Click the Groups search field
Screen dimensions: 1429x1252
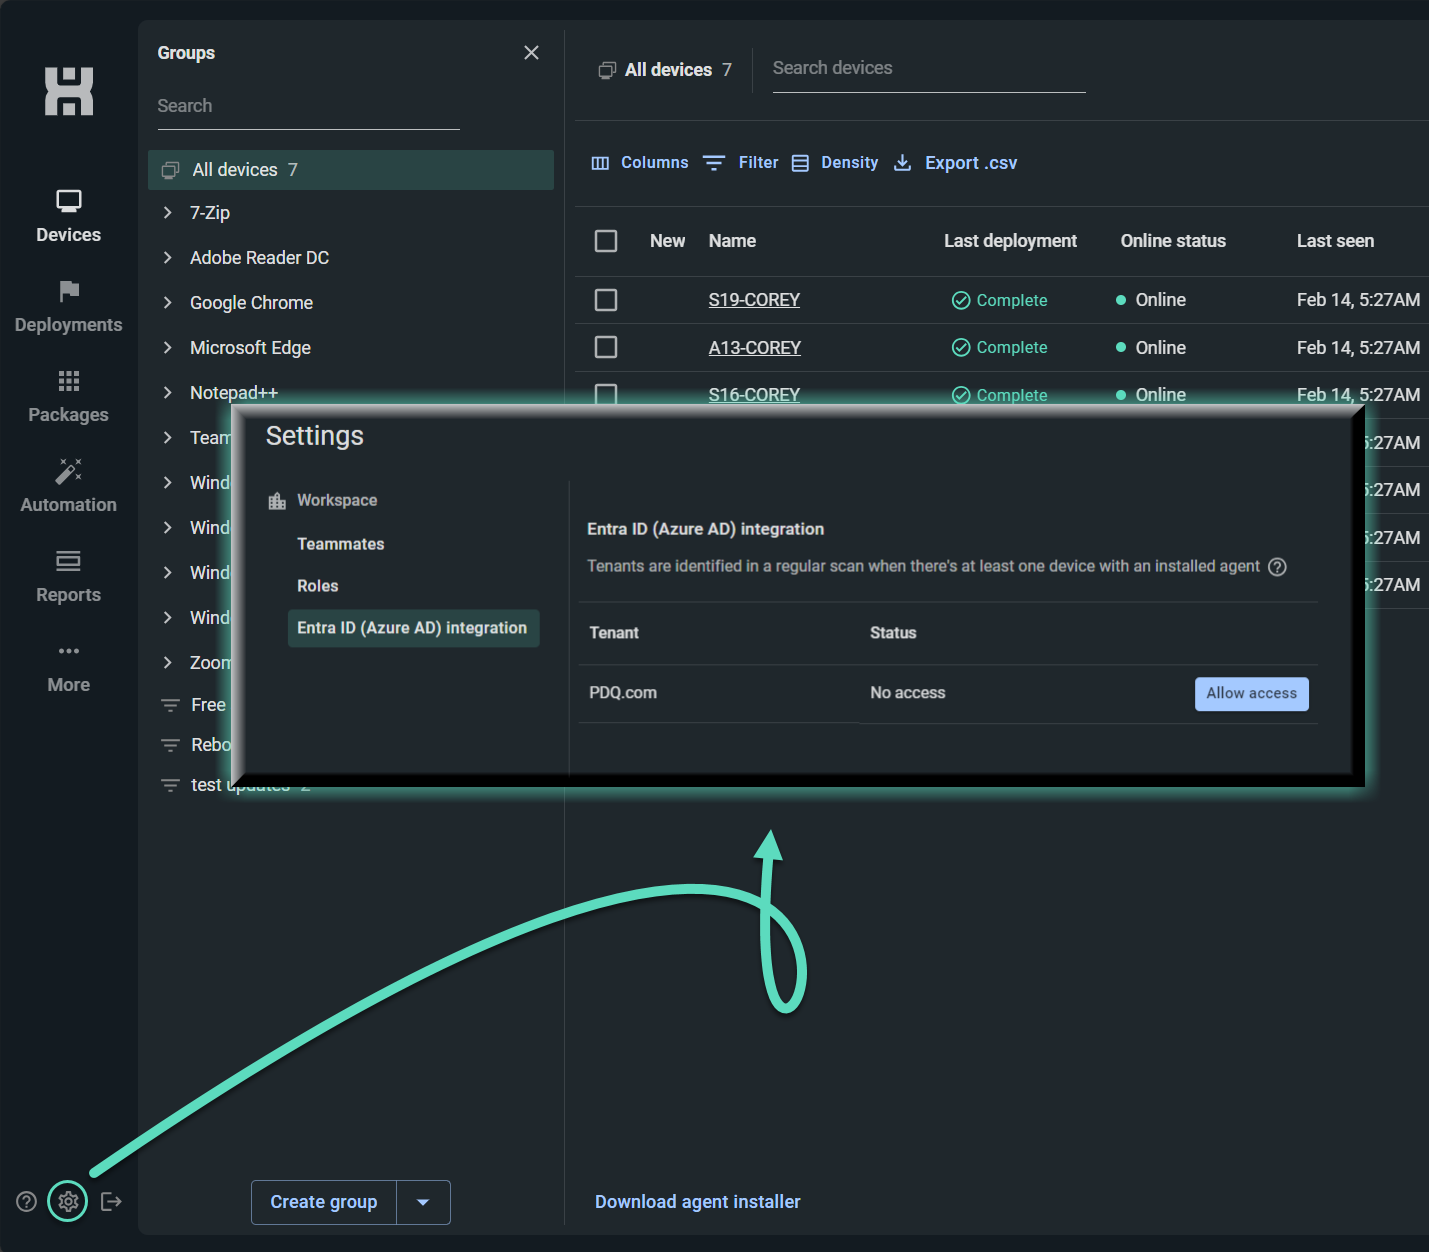pyautogui.click(x=308, y=106)
